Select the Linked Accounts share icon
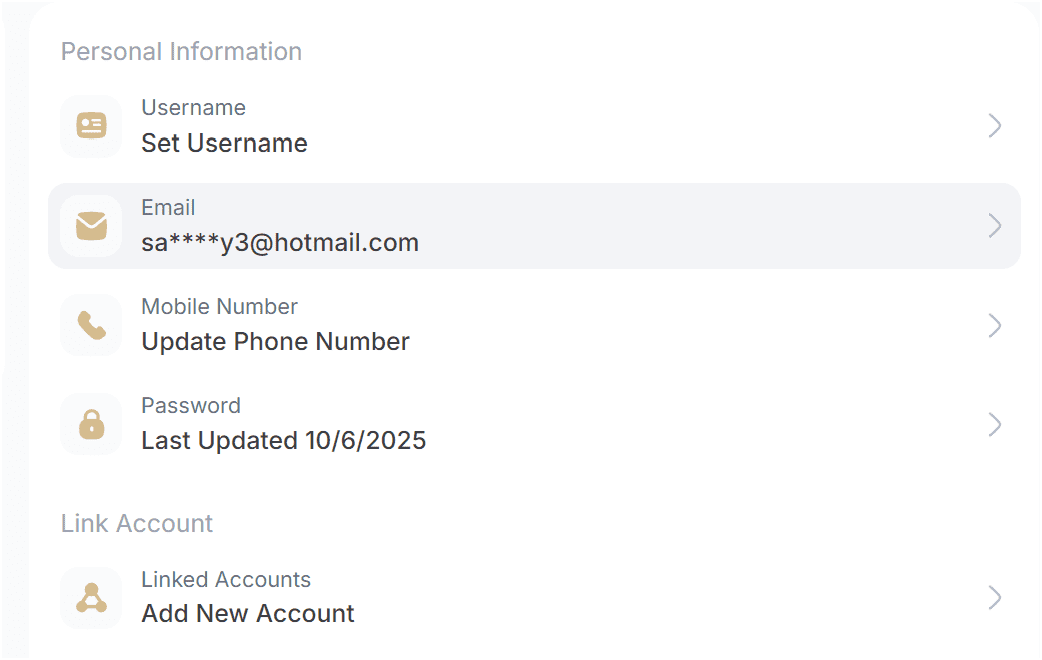1042x660 pixels. pyautogui.click(x=91, y=597)
